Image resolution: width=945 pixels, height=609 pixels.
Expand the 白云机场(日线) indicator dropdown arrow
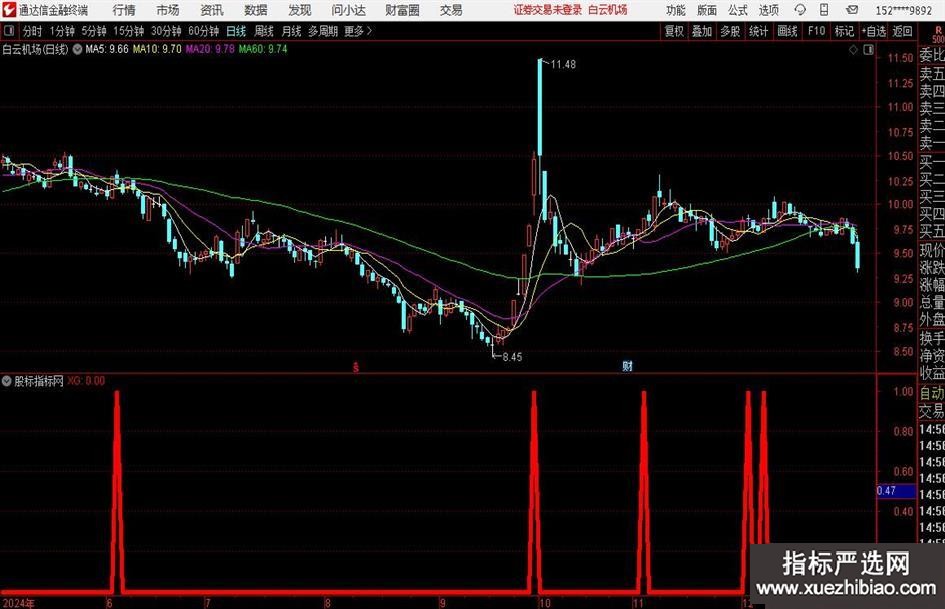tap(78, 49)
